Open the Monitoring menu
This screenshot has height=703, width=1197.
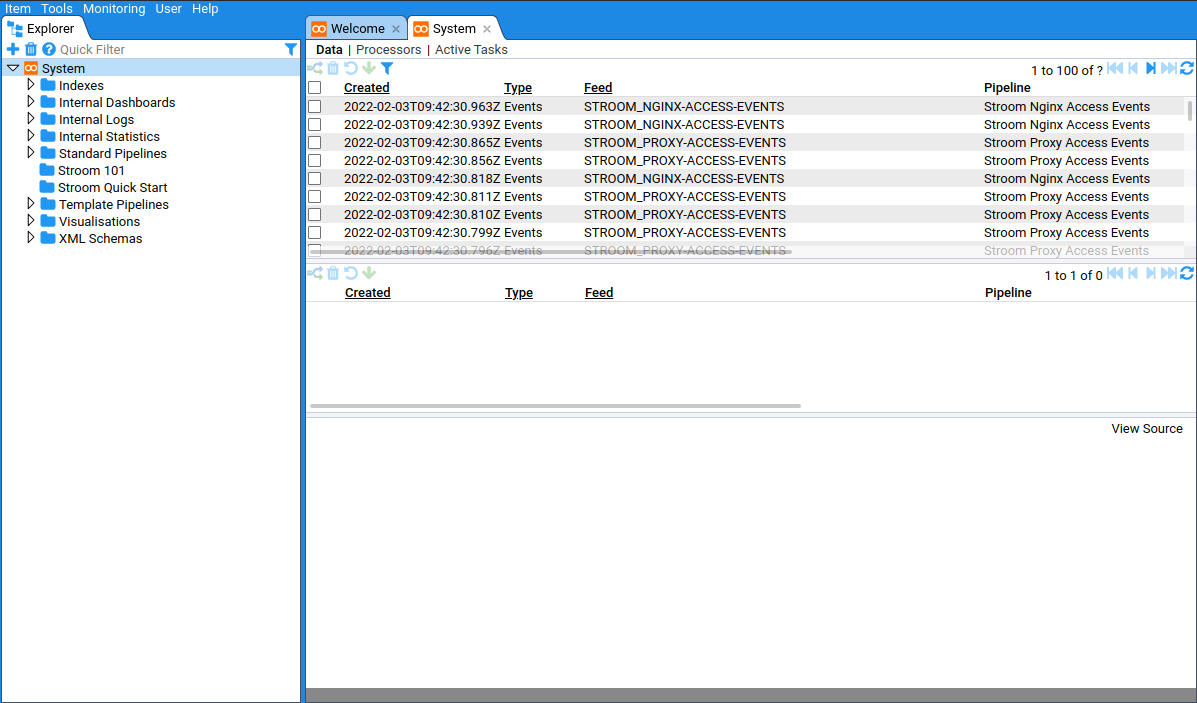114,8
